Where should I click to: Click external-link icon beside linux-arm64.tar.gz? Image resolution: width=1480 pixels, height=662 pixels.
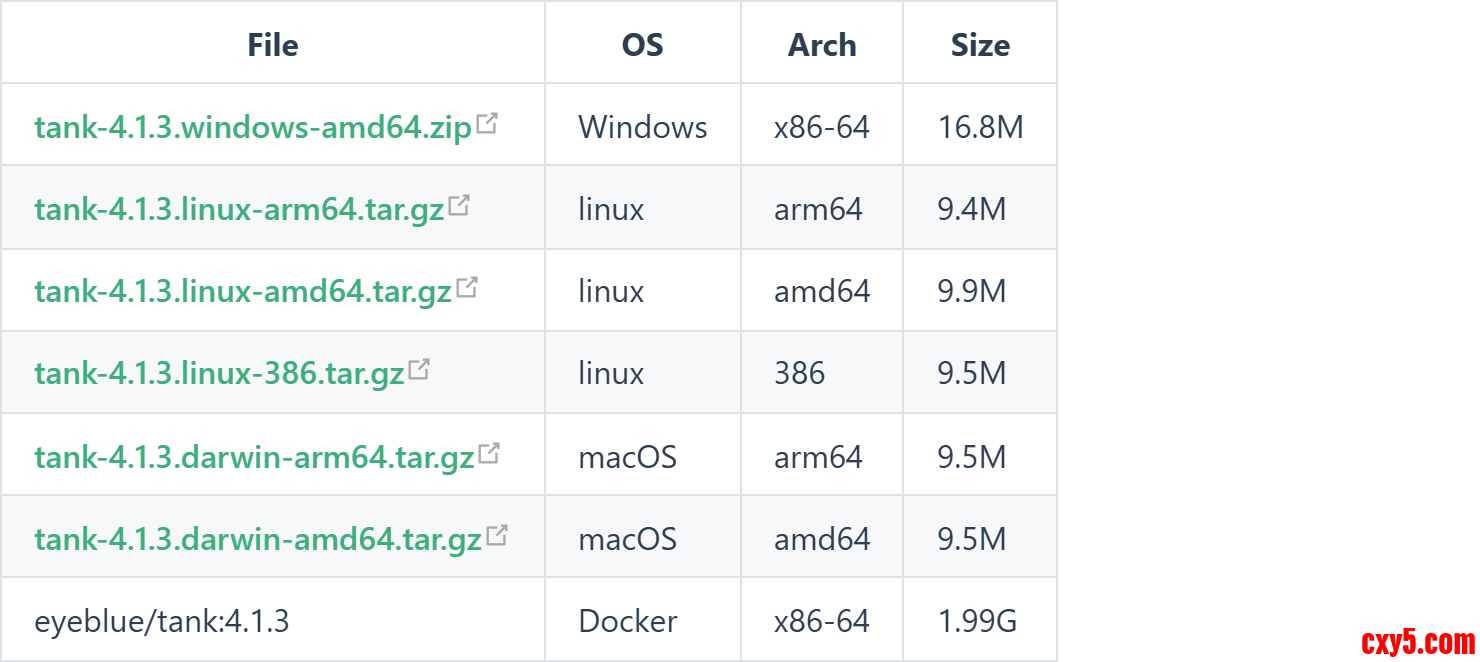tap(459, 206)
